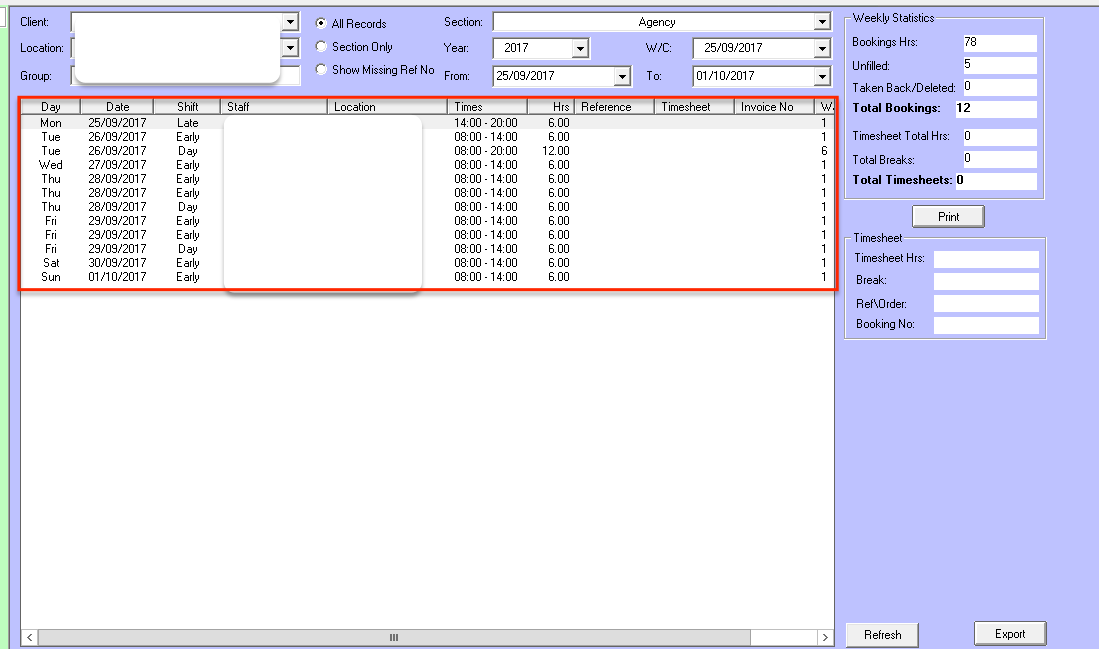Enable Show Missing Ref No option
Screen dimensions: 1099x649
[x=321, y=70]
